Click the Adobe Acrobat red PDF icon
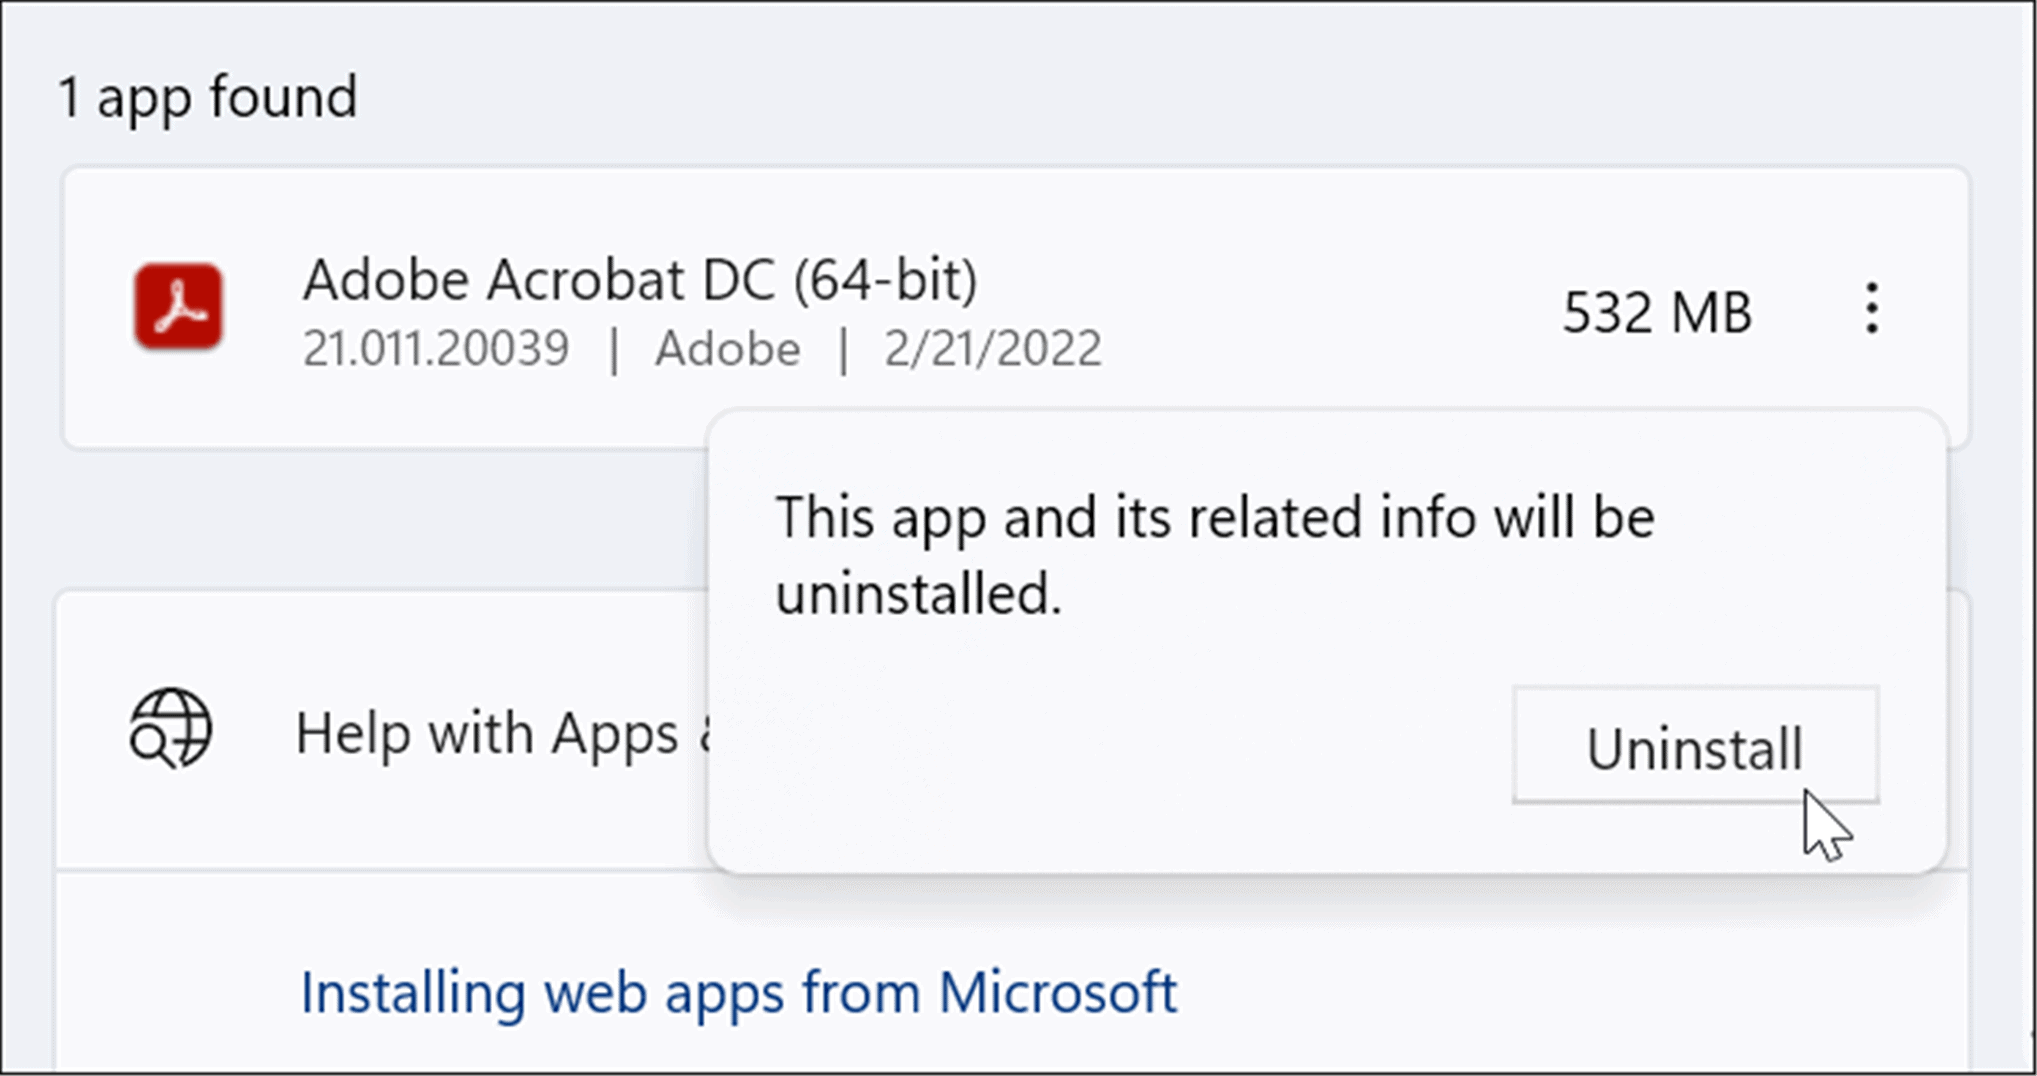The width and height of the screenshot is (2037, 1076). pyautogui.click(x=179, y=307)
